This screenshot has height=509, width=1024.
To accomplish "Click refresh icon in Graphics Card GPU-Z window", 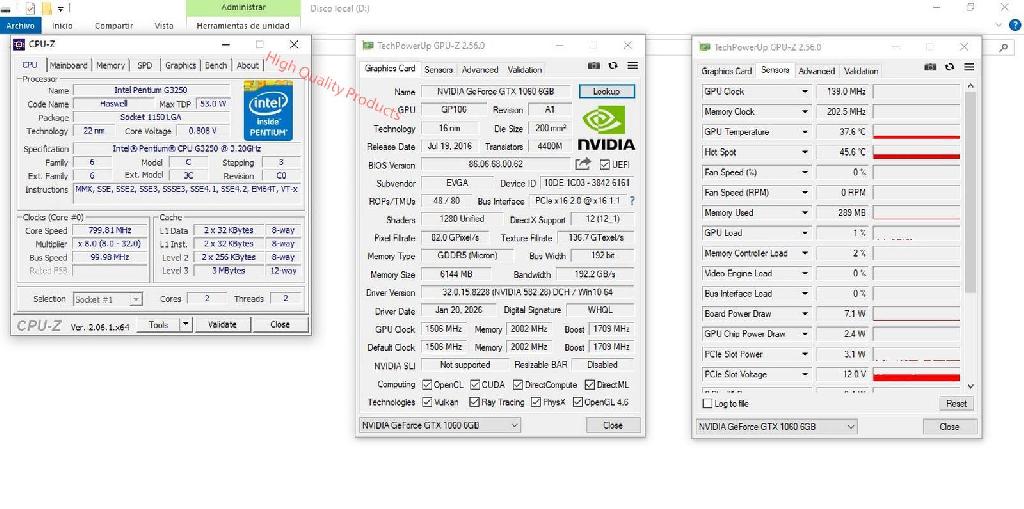I will [613, 66].
